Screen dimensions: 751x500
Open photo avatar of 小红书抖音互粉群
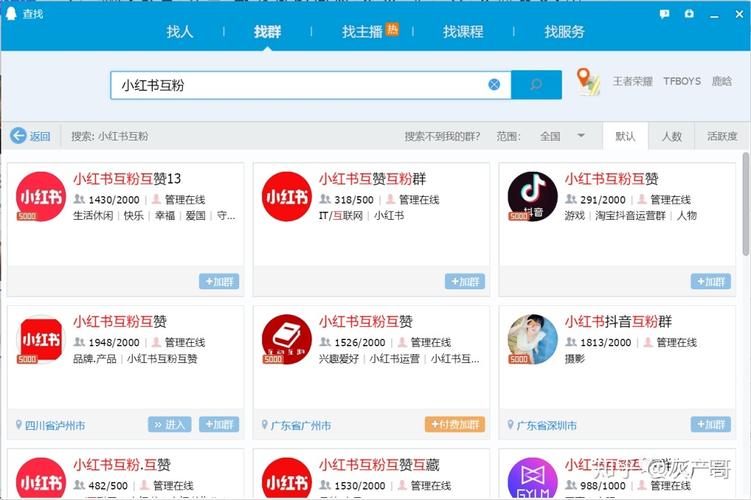tap(533, 339)
